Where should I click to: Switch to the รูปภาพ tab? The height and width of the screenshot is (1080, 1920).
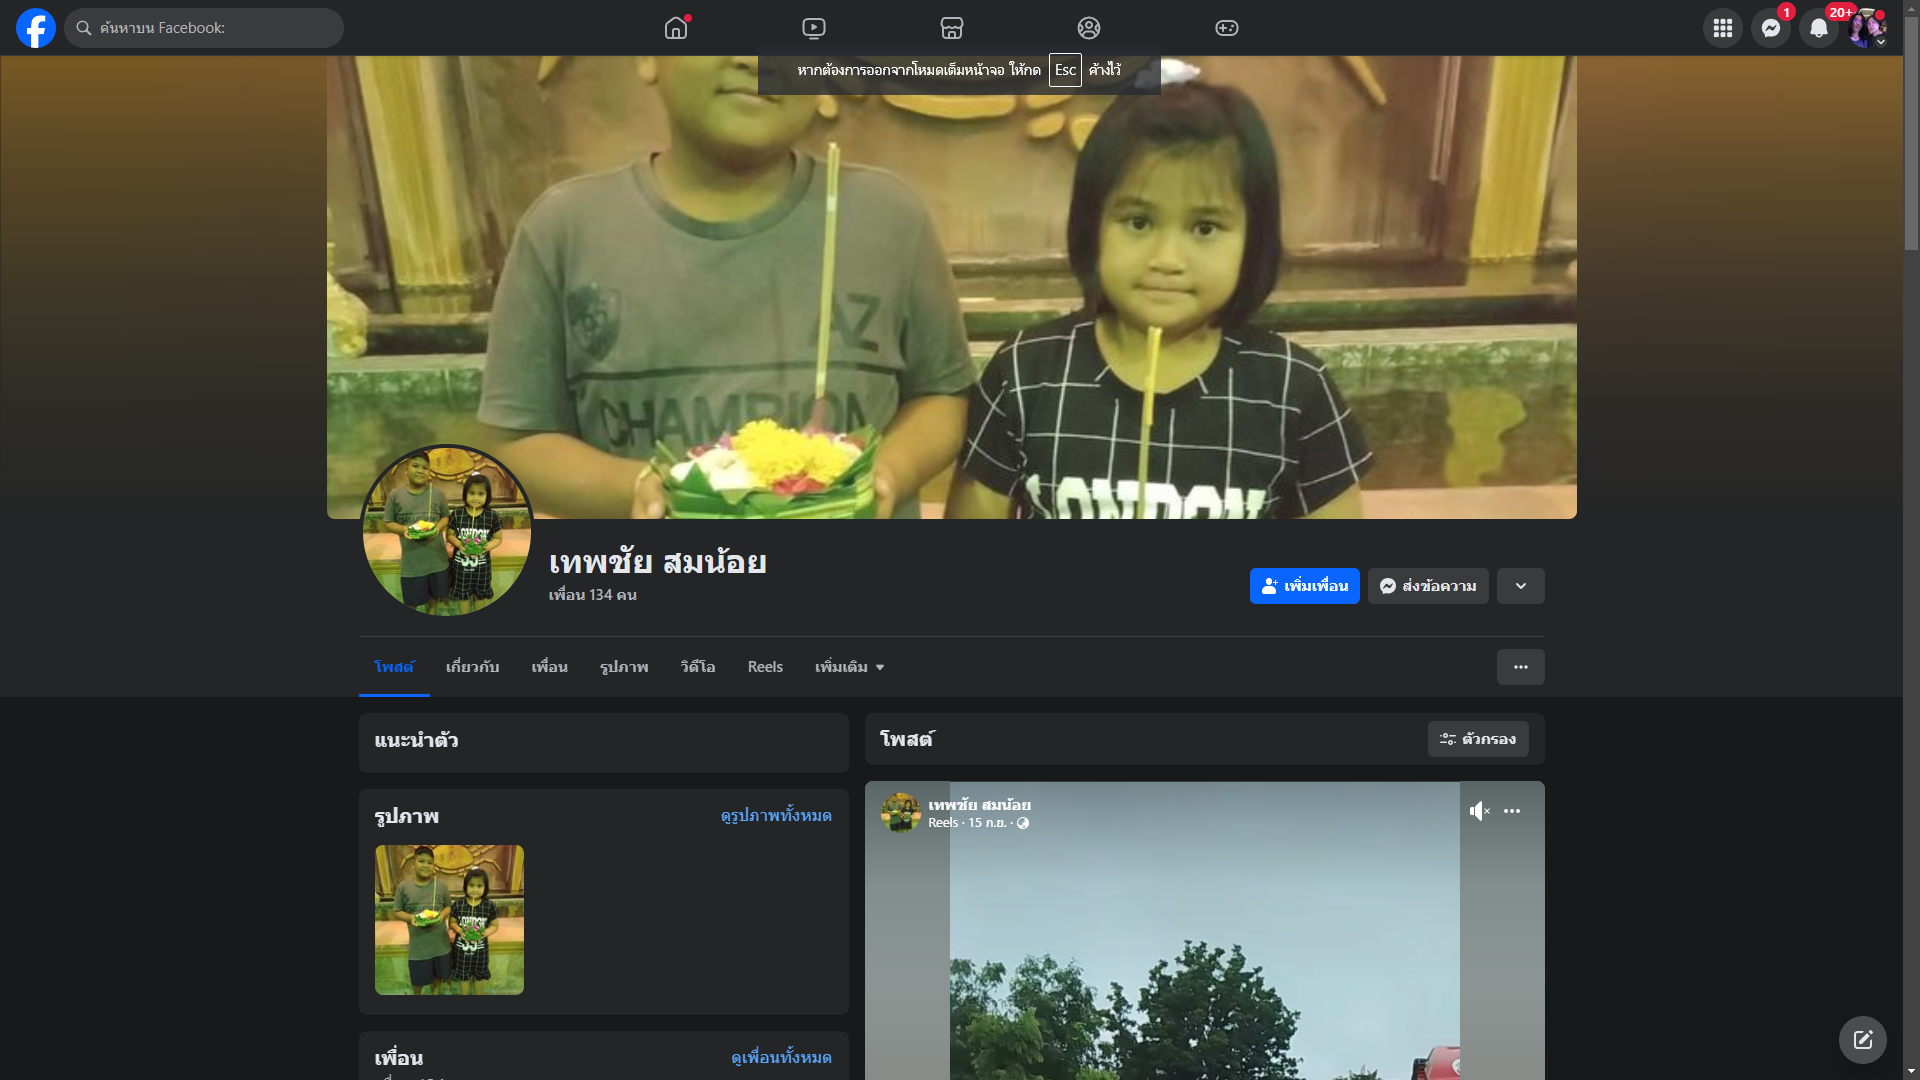pyautogui.click(x=624, y=667)
